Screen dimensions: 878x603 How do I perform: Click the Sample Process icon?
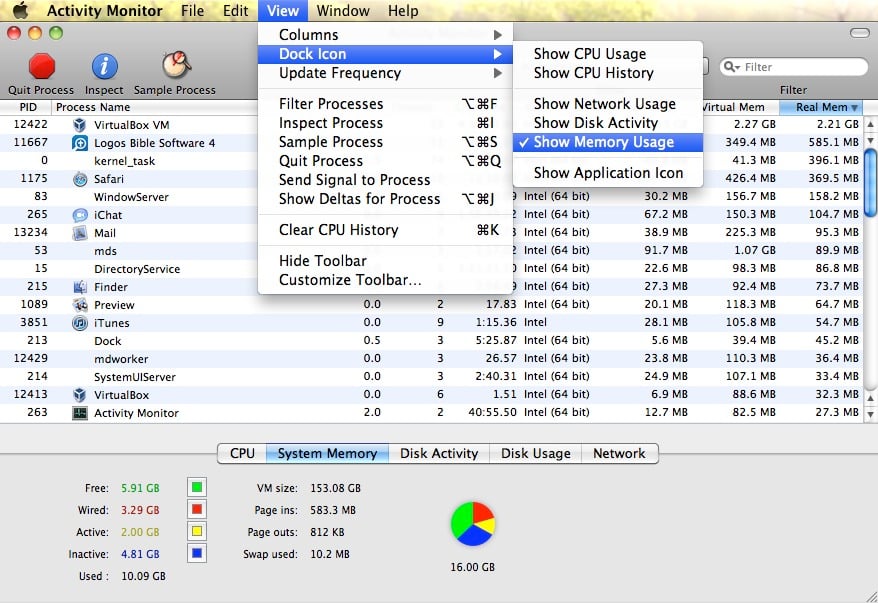(177, 65)
